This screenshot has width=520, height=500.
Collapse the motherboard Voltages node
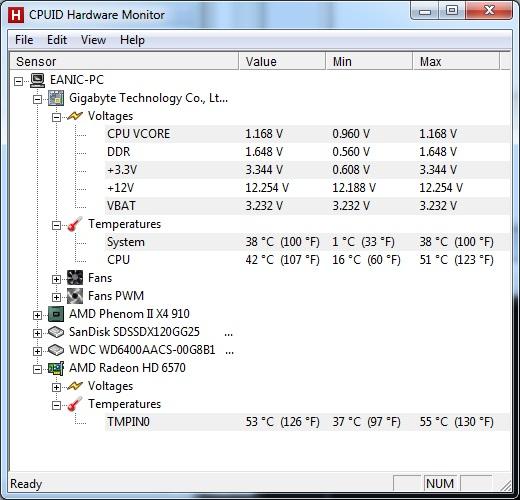[56, 117]
